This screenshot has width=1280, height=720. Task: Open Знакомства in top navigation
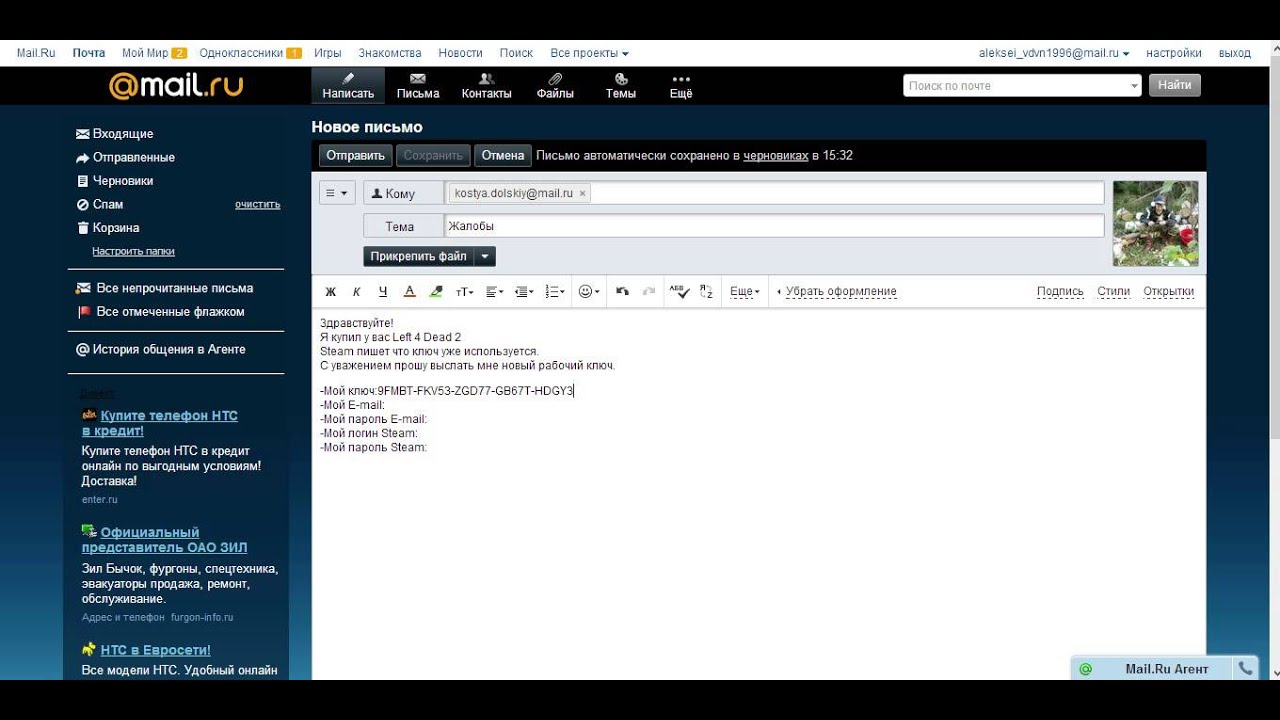390,53
